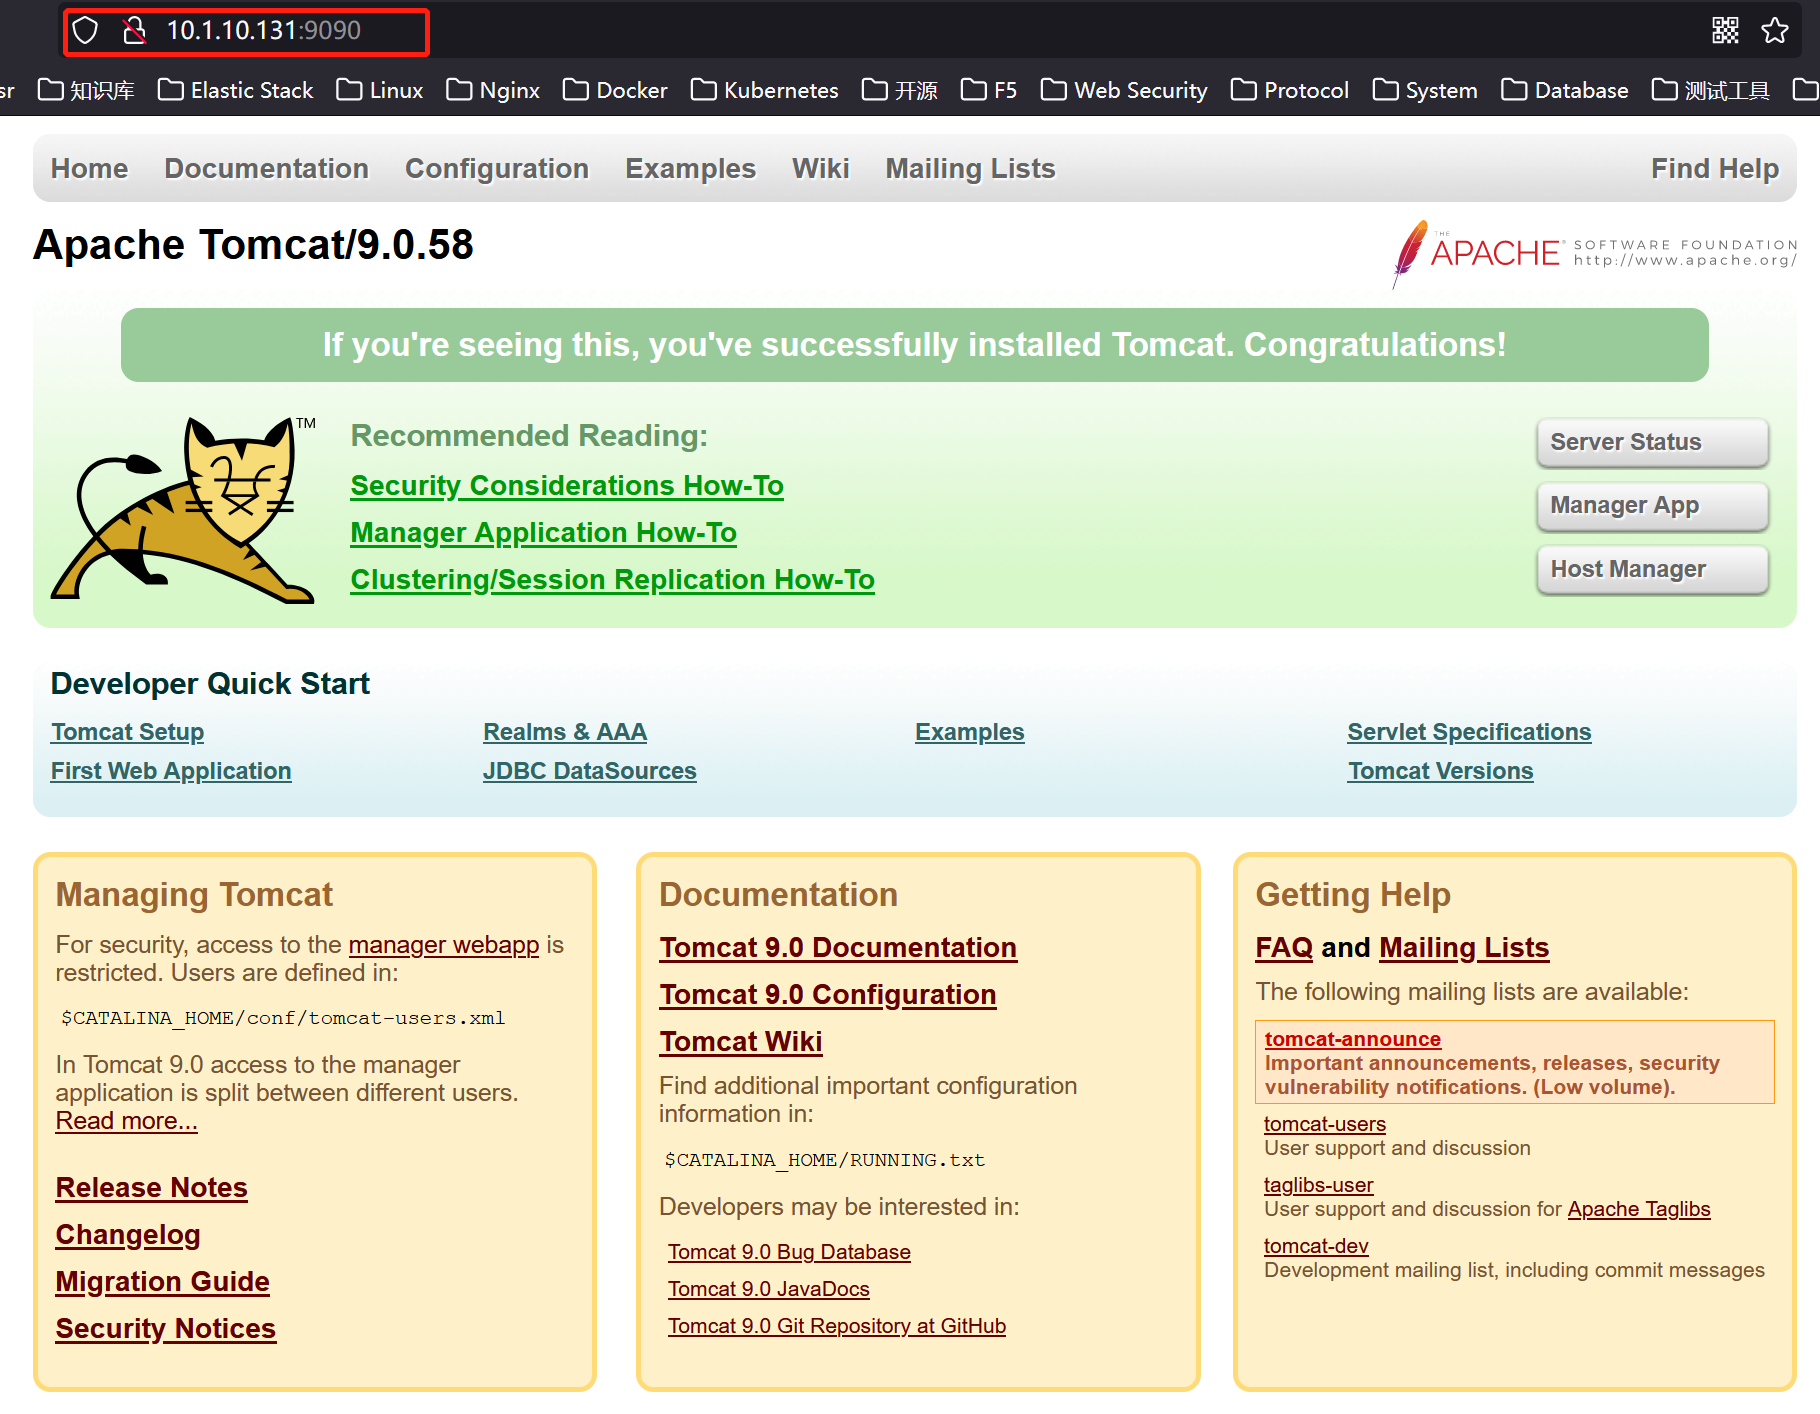Open the Realms & AAA link
Viewport: 1820px width, 1414px height.
565,732
